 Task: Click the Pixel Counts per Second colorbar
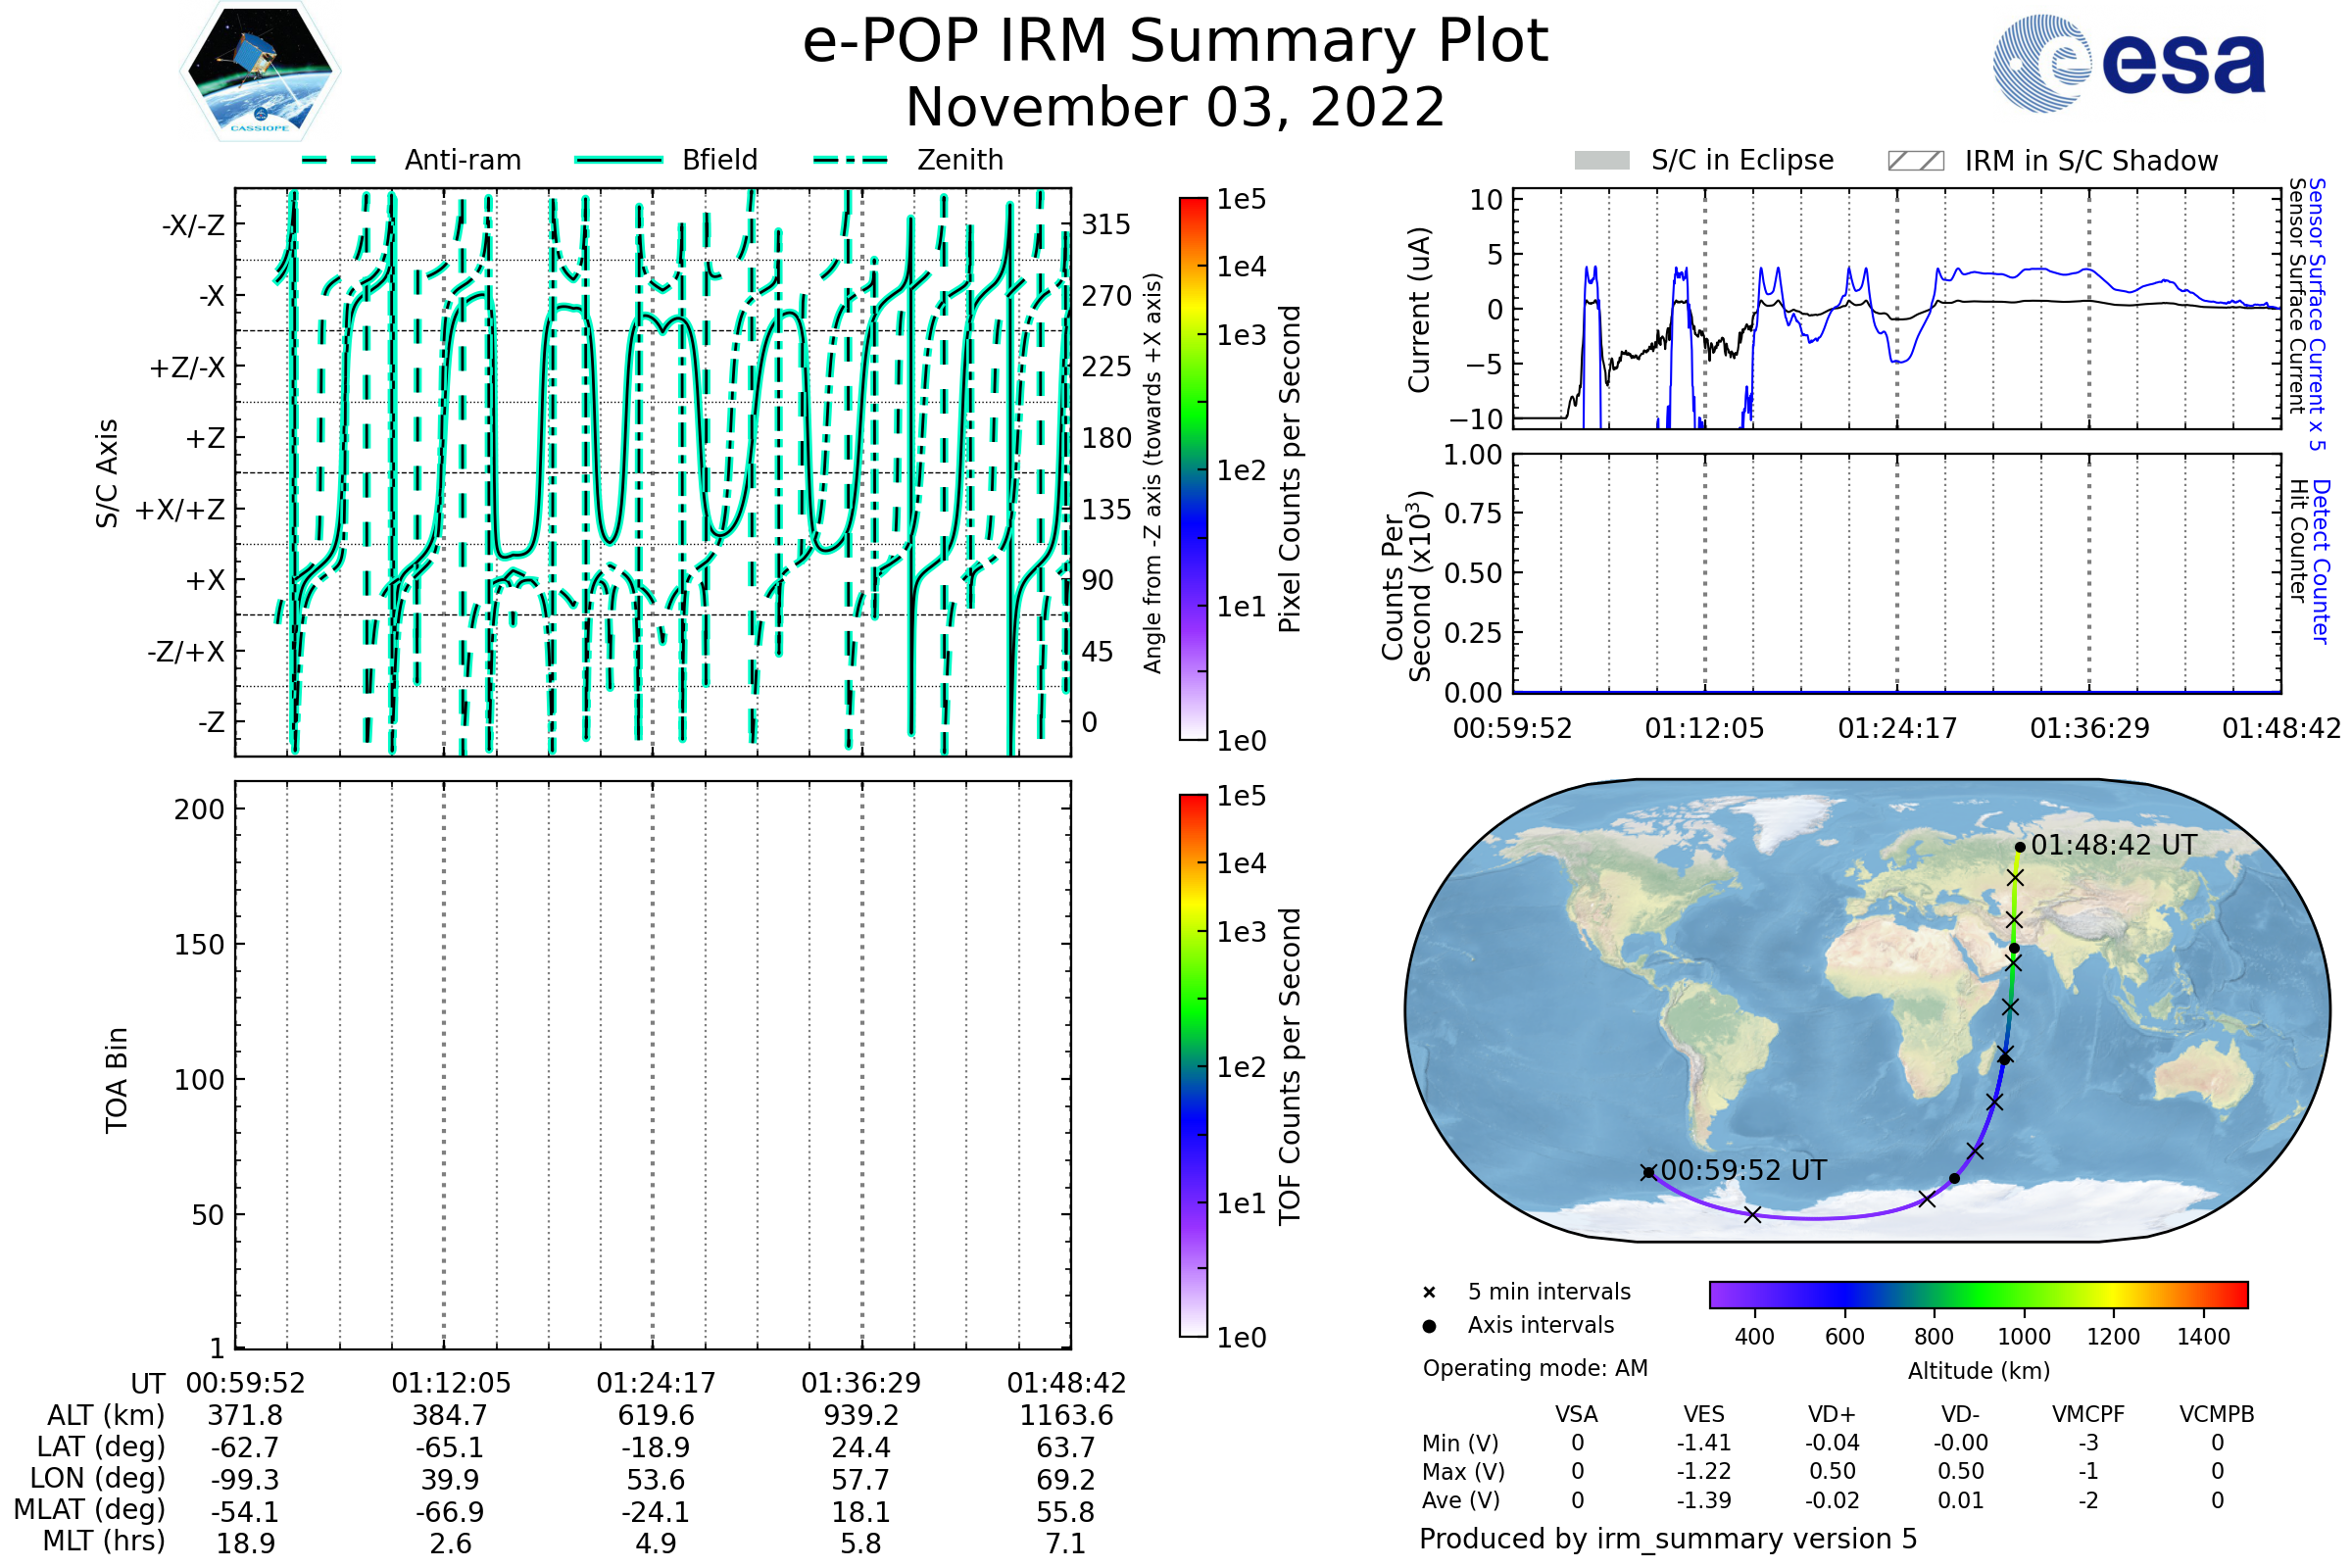click(1193, 469)
